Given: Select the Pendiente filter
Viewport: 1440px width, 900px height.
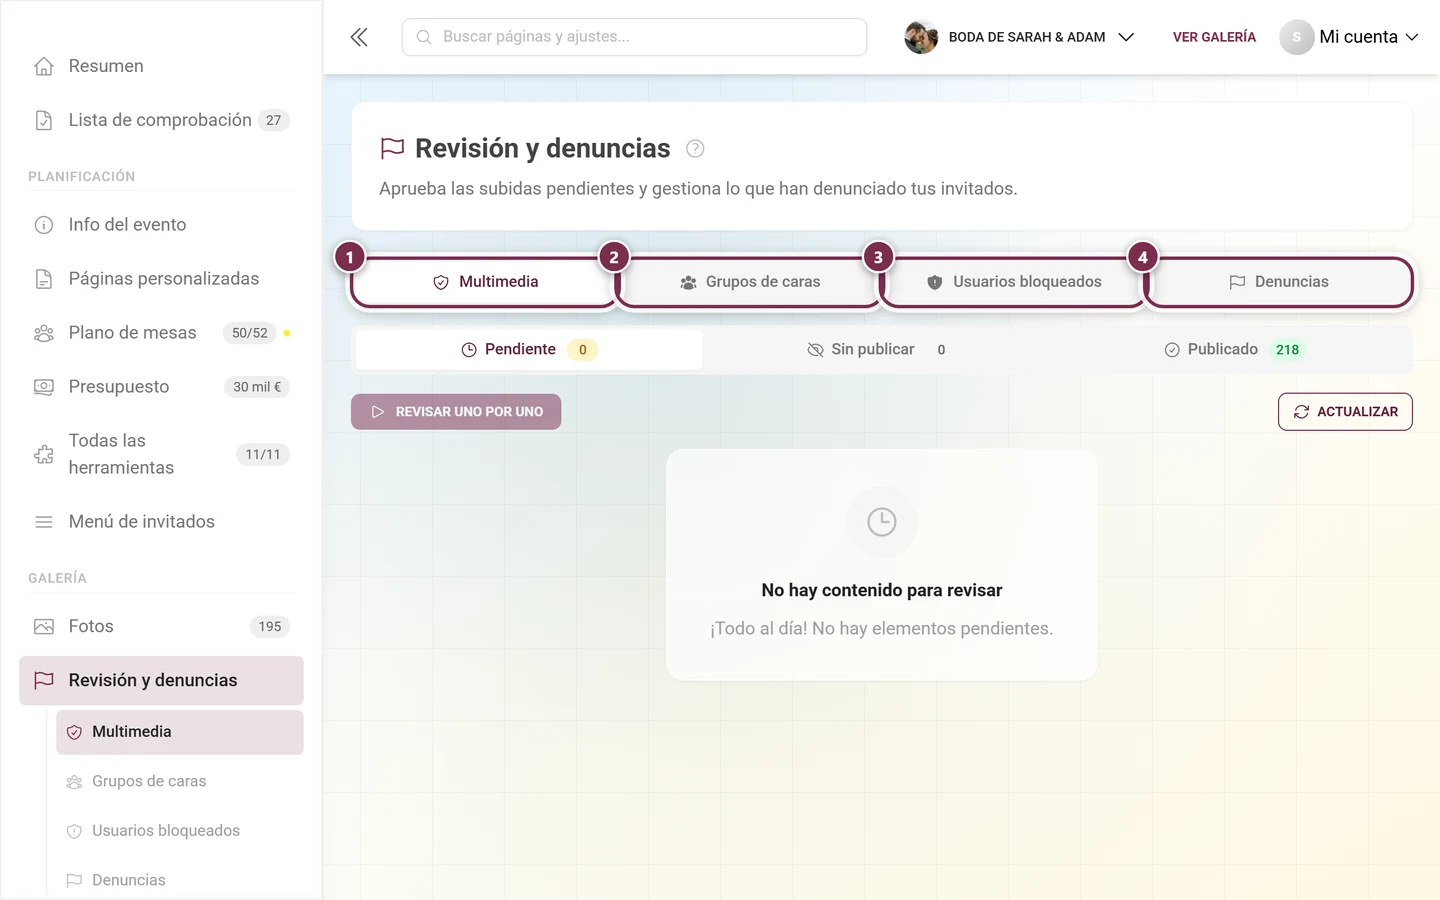Looking at the screenshot, I should click(529, 350).
